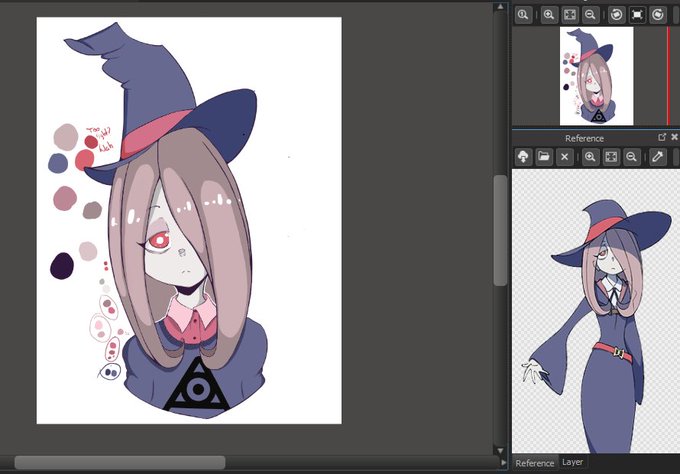Click the blue-violet color blob on canvas

point(58,163)
